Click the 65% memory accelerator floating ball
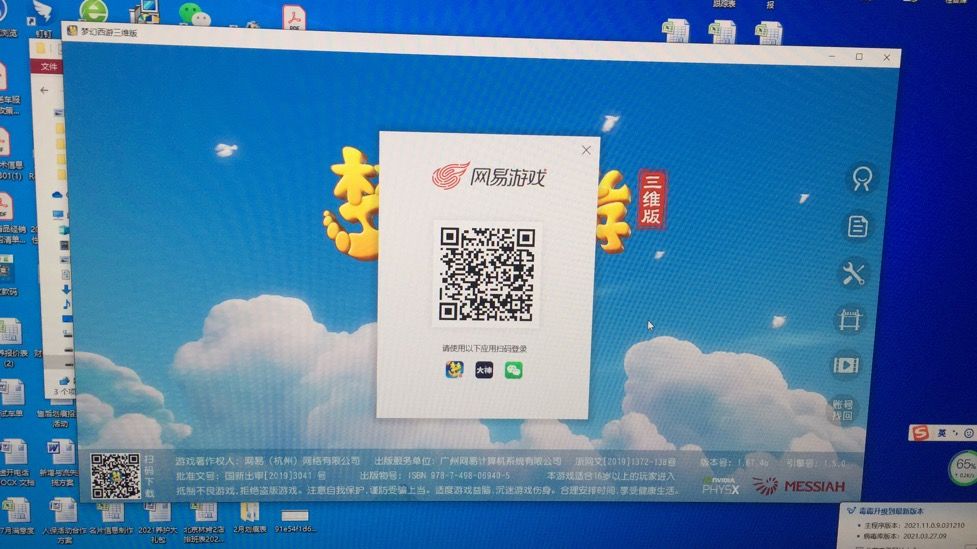The image size is (977, 549). (x=963, y=468)
